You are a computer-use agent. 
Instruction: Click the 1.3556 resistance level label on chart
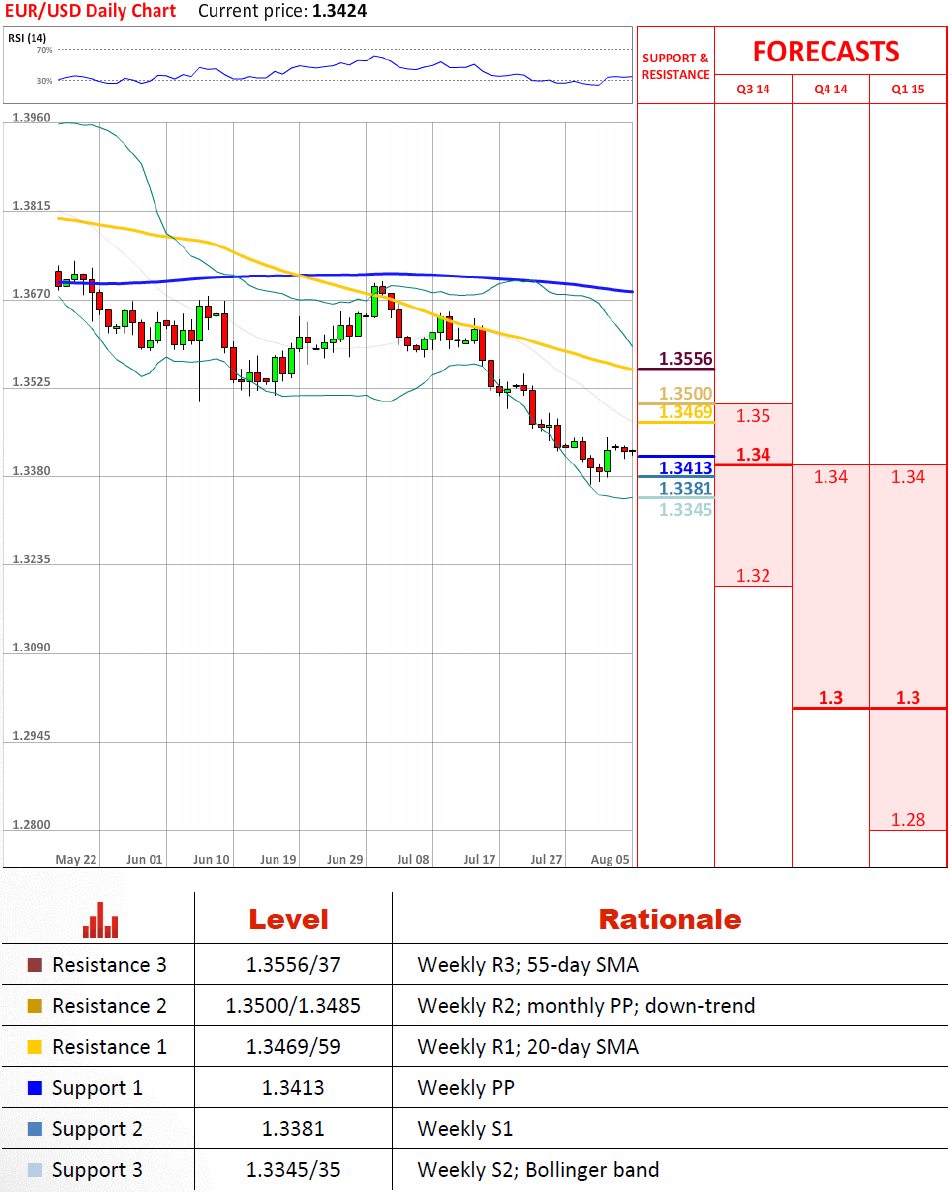685,360
